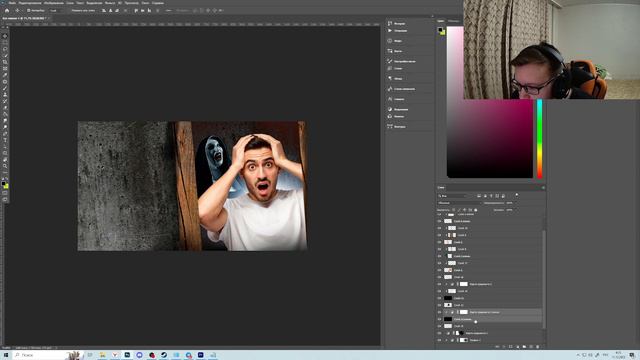Create a new layer via Layers panel

[531, 347]
